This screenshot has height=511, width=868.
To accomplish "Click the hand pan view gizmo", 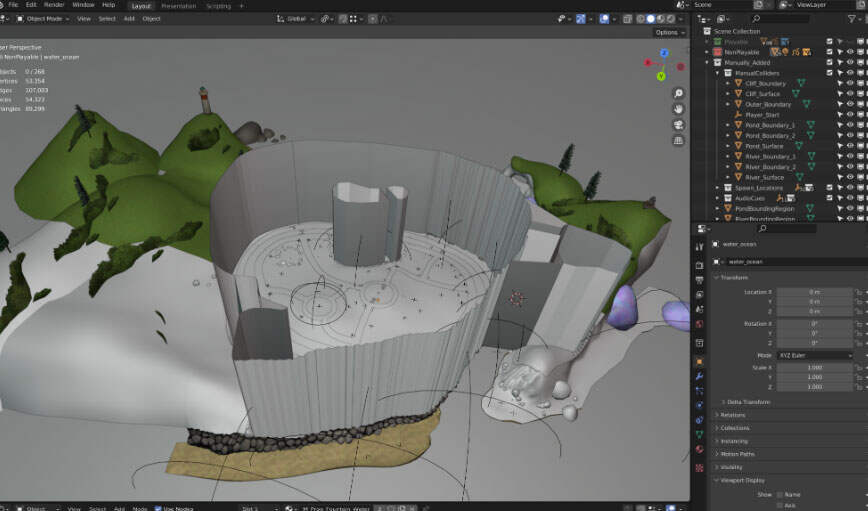I will (x=679, y=108).
